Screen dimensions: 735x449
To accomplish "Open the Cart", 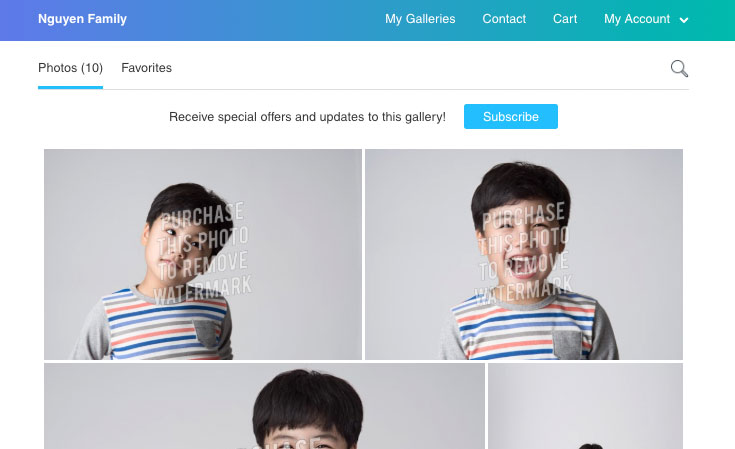I will point(565,19).
